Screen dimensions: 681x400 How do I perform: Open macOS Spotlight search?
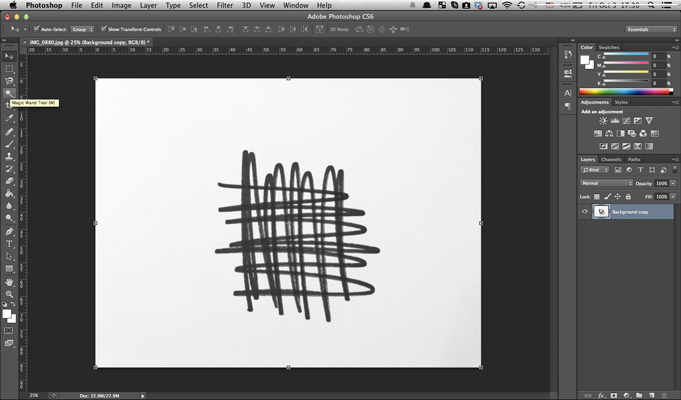(651, 5)
